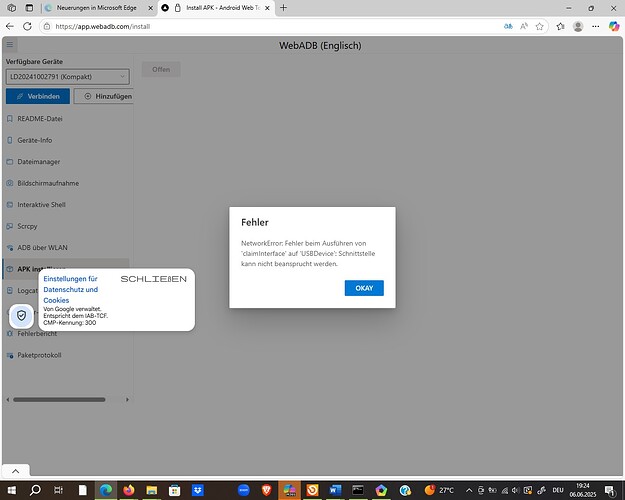This screenshot has height=500, width=625.
Task: Open the volume control in tray
Action: click(x=516, y=490)
